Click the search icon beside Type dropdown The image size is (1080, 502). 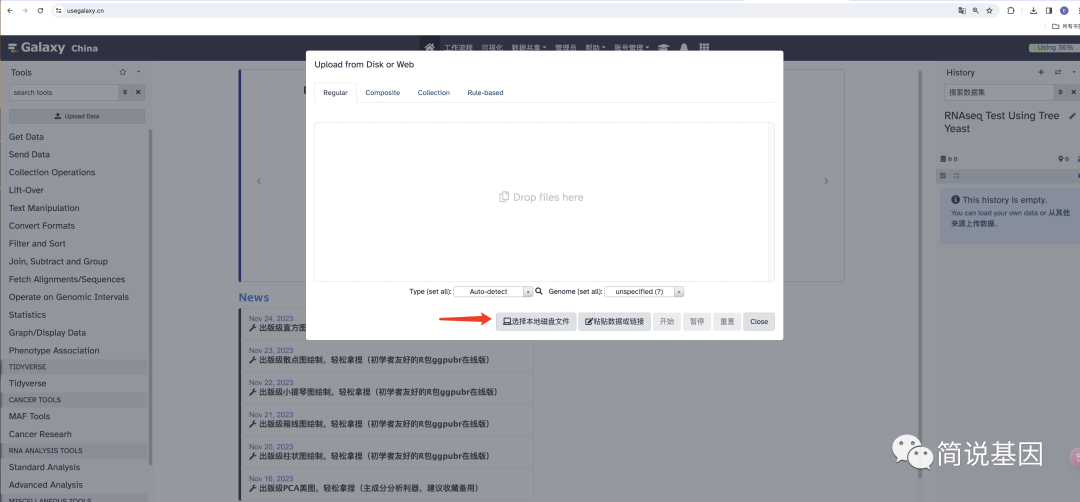[x=539, y=292]
